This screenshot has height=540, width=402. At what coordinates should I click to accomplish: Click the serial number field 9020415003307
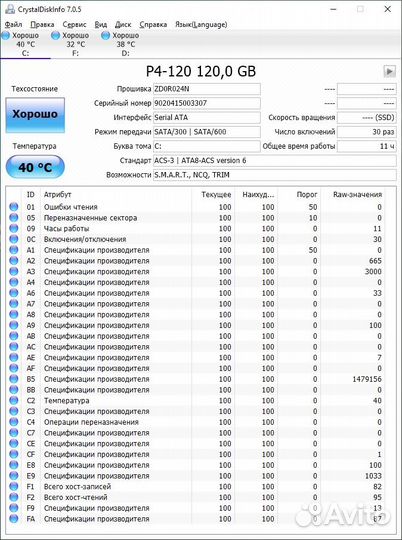[207, 103]
